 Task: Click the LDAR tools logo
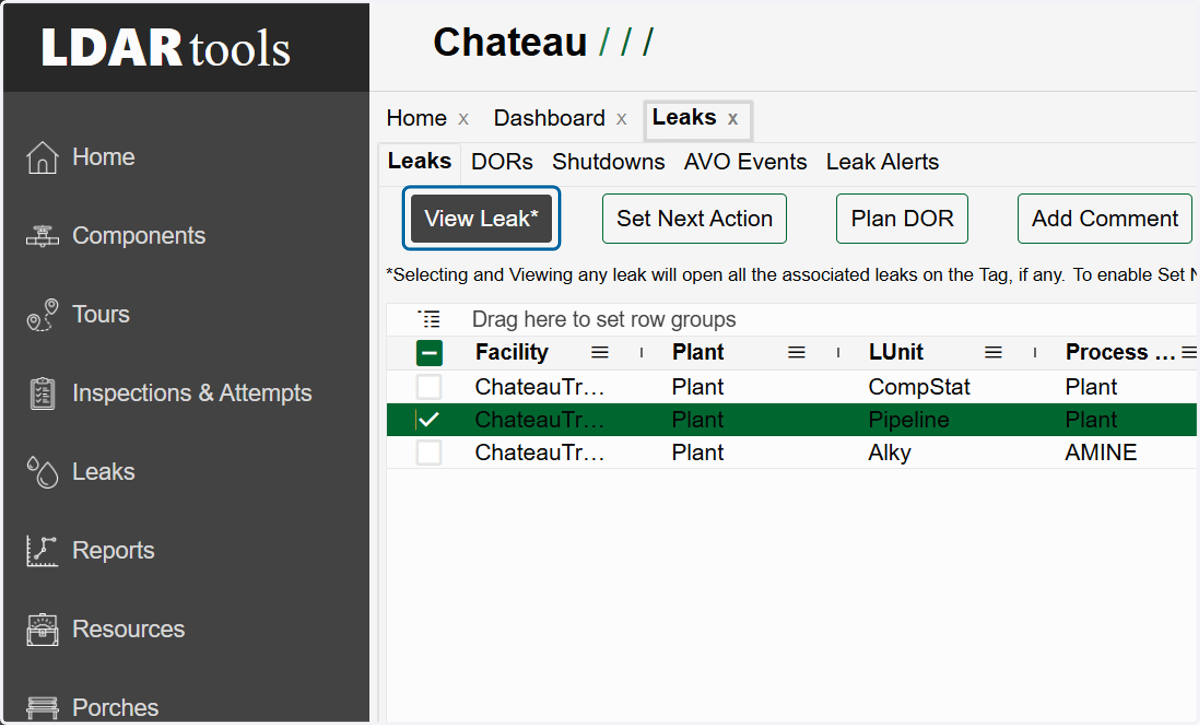(166, 48)
